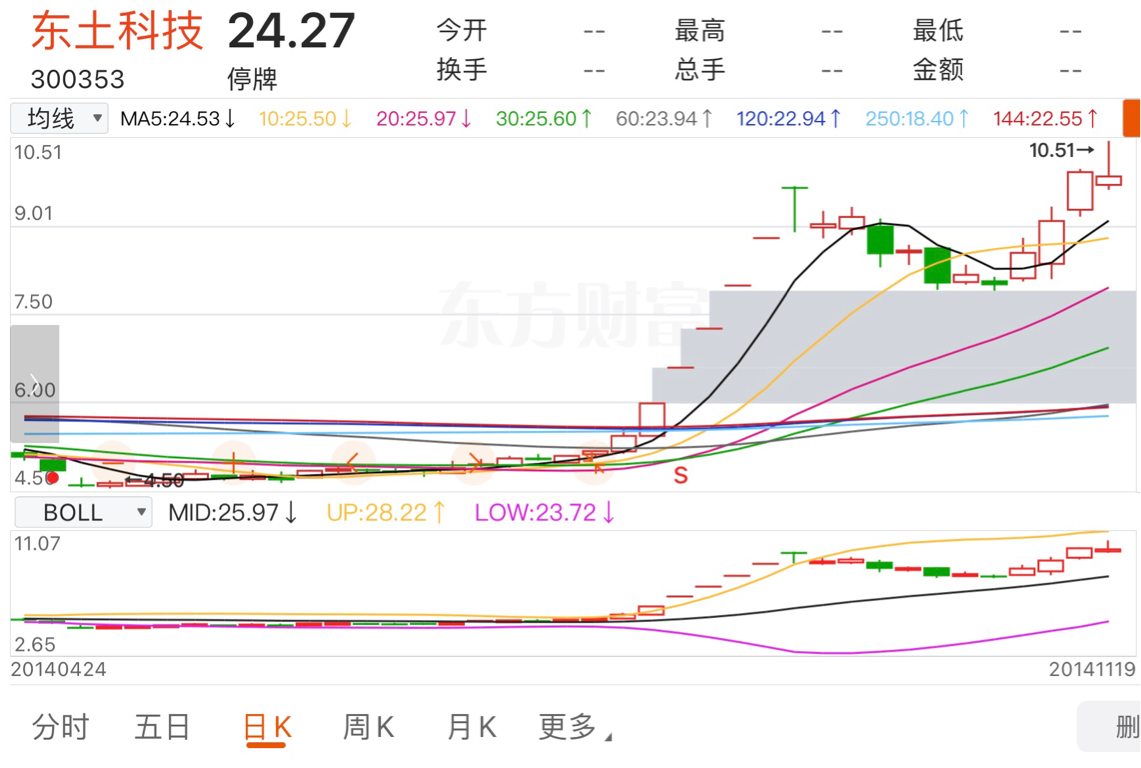The width and height of the screenshot is (1141, 768).
Task: Click the start date 20140424
Action: coord(59,669)
